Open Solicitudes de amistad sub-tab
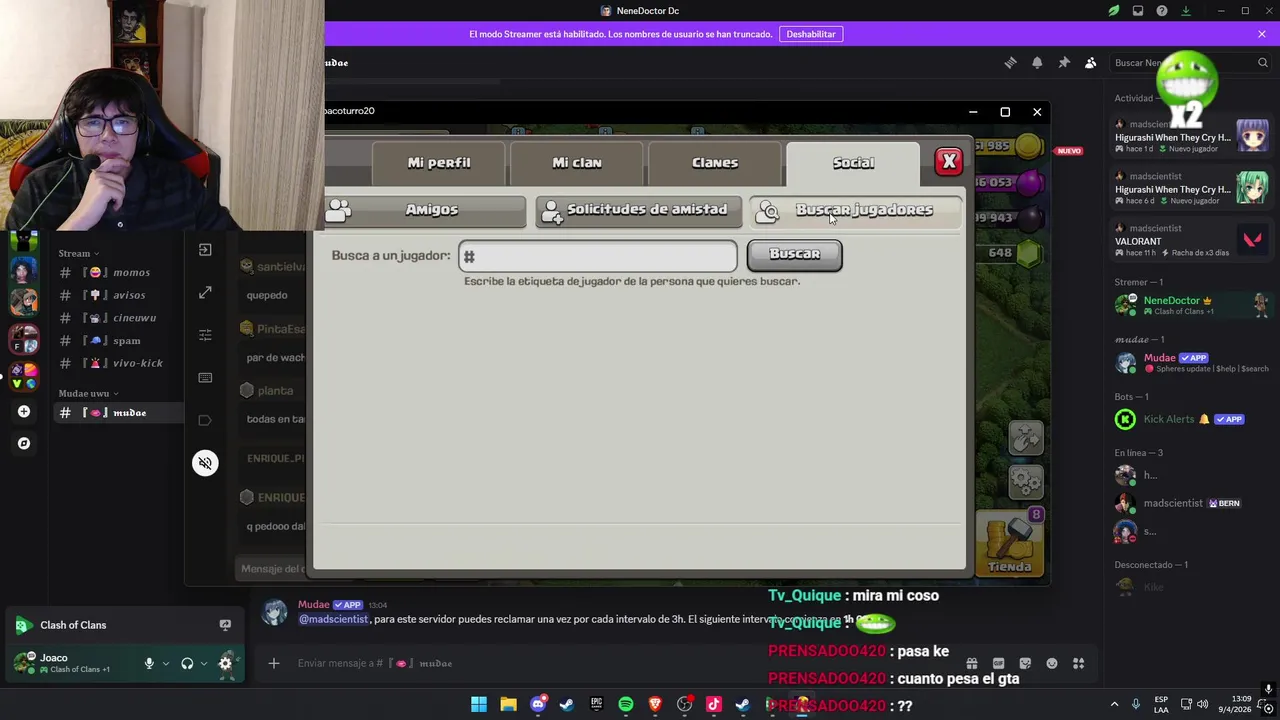This screenshot has width=1280, height=720. 639,210
